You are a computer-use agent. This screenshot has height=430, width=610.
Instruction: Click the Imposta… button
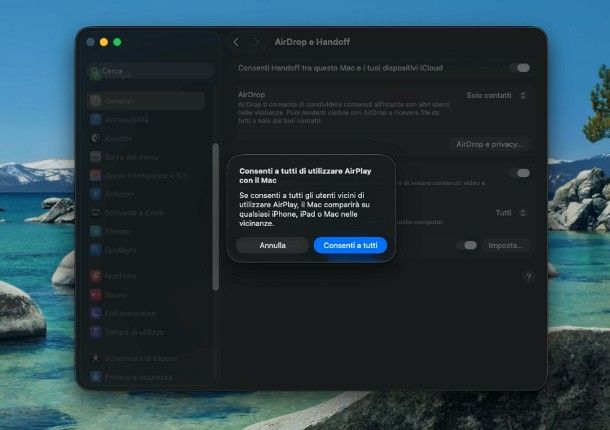pyautogui.click(x=505, y=245)
